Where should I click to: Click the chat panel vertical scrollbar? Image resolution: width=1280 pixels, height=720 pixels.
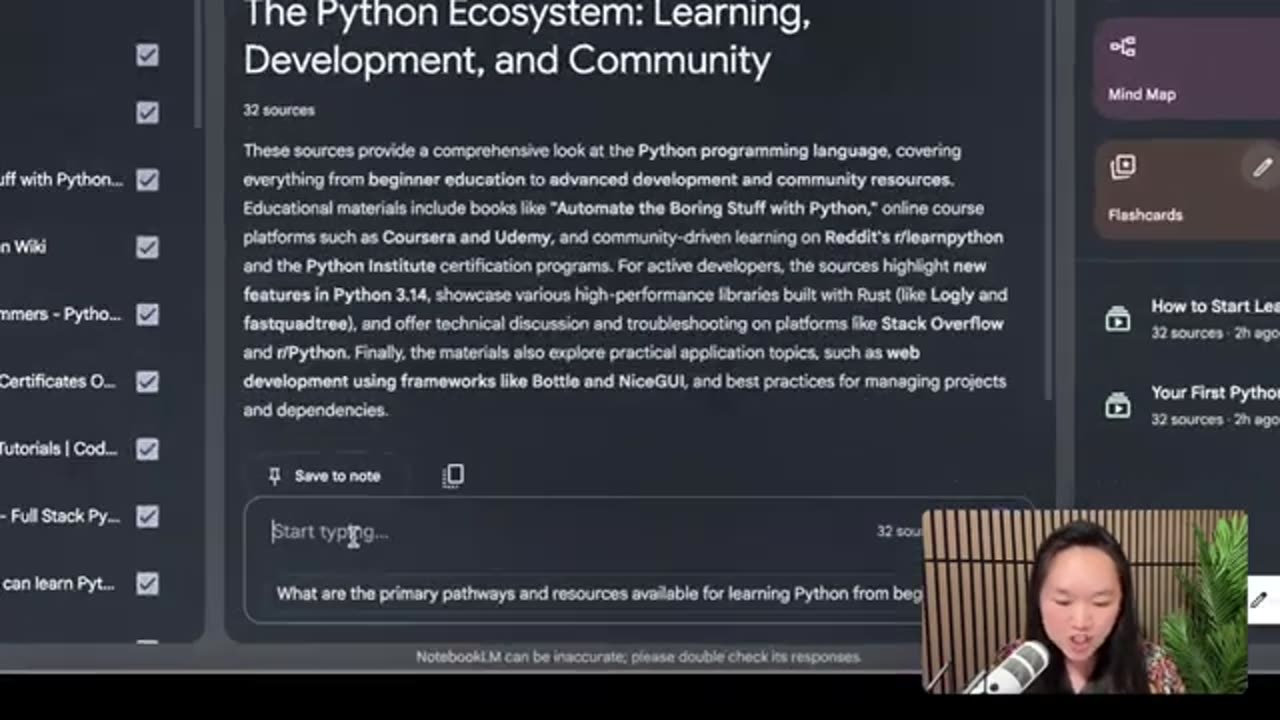(1049, 200)
